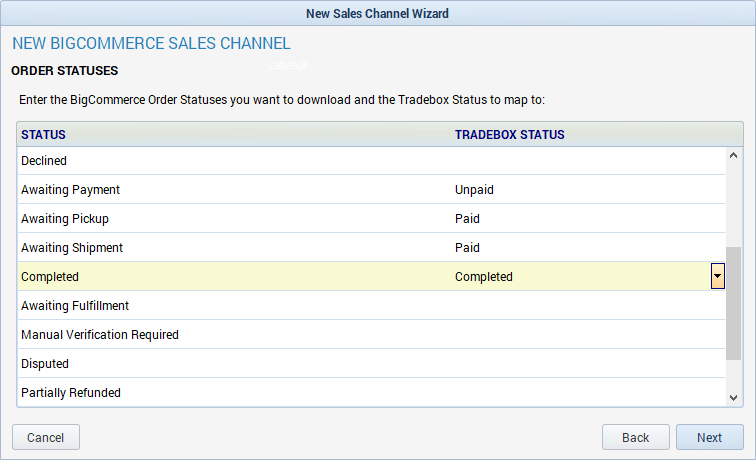The width and height of the screenshot is (756, 460).
Task: Open the Completed row Tradebox status dropdown
Action: coord(717,276)
